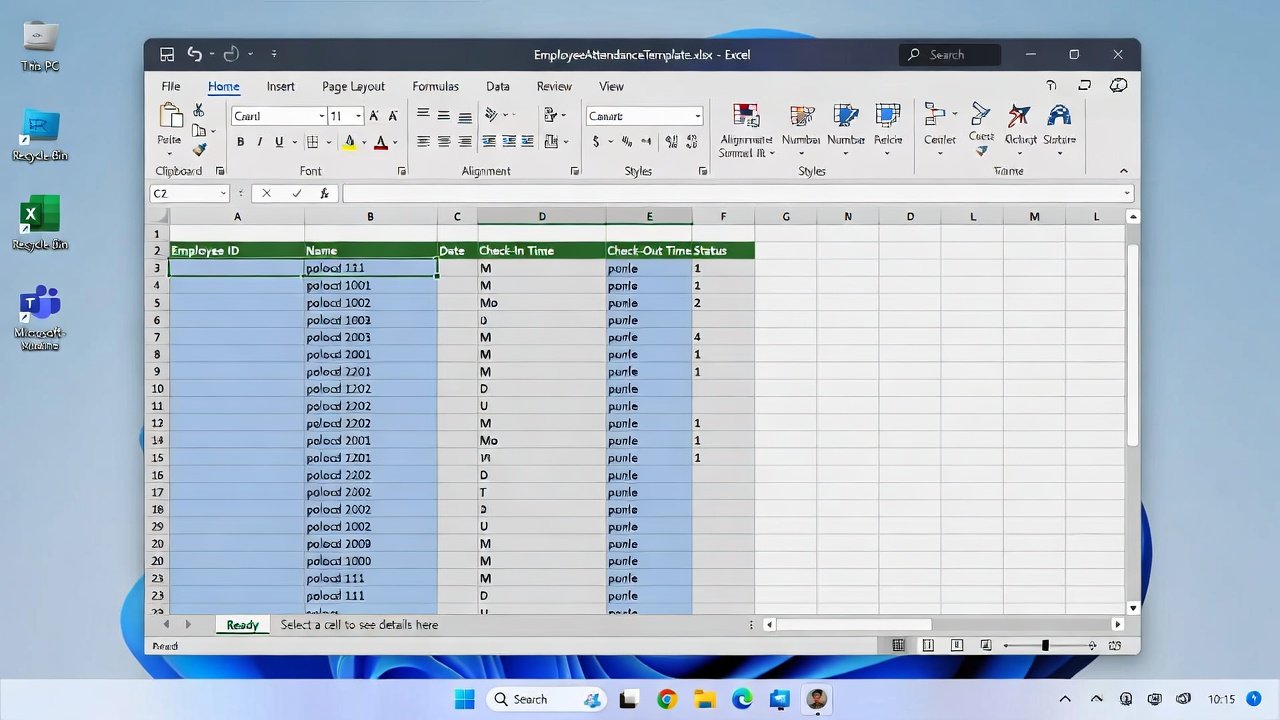The image size is (1280, 720).
Task: Switch to the Formulas tab
Action: click(435, 87)
